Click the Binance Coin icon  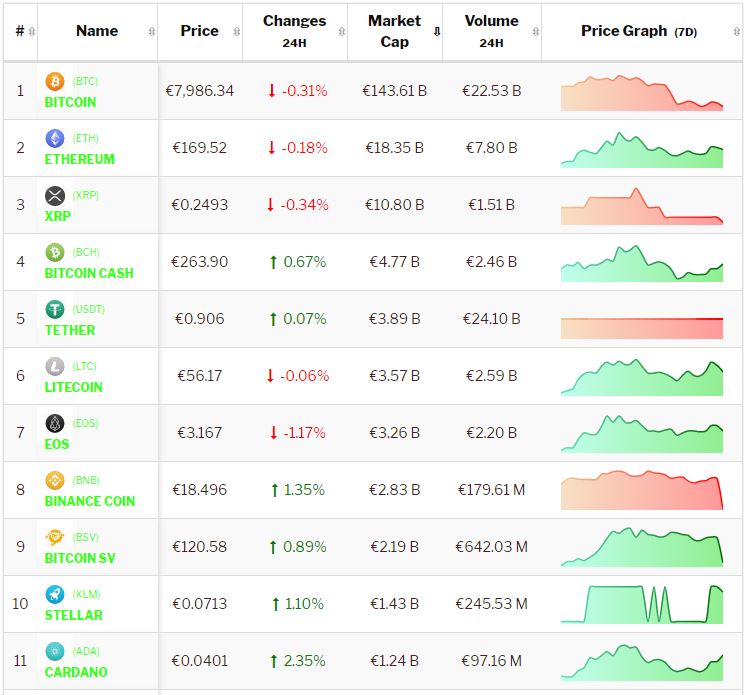pyautogui.click(x=55, y=481)
